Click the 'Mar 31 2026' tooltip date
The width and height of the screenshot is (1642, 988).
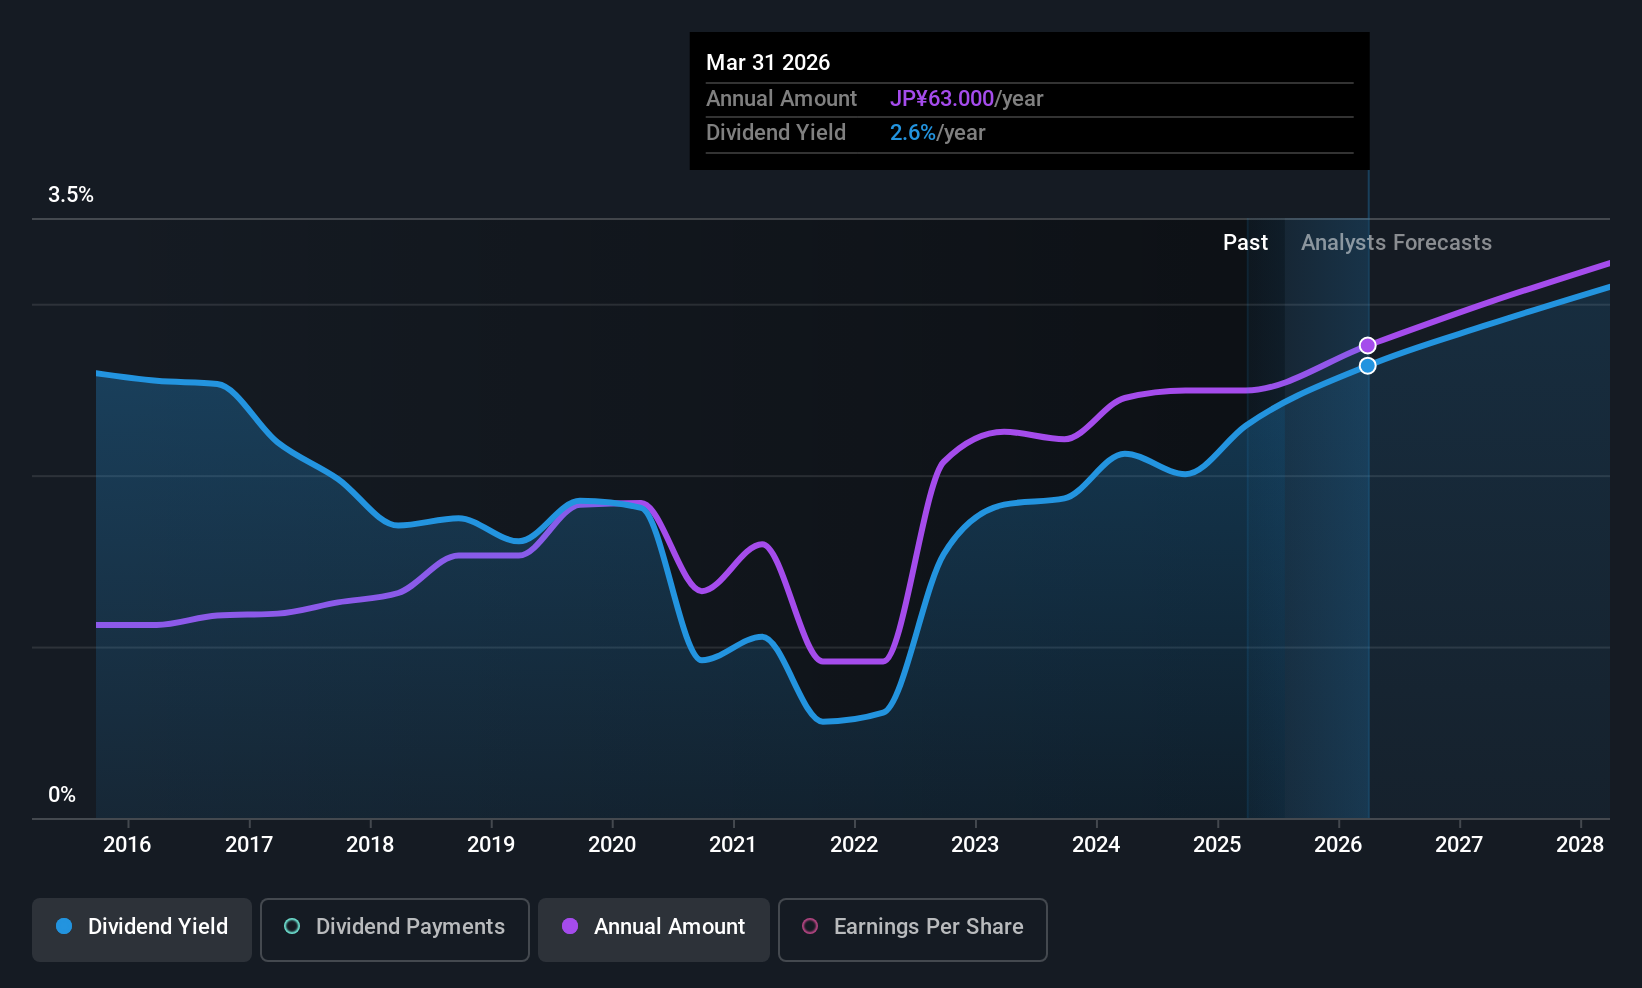point(768,62)
